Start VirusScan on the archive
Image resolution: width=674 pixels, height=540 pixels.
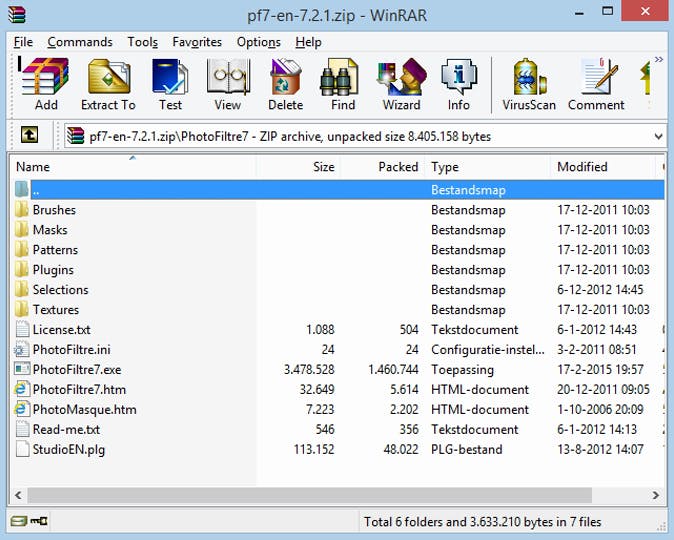coord(529,84)
